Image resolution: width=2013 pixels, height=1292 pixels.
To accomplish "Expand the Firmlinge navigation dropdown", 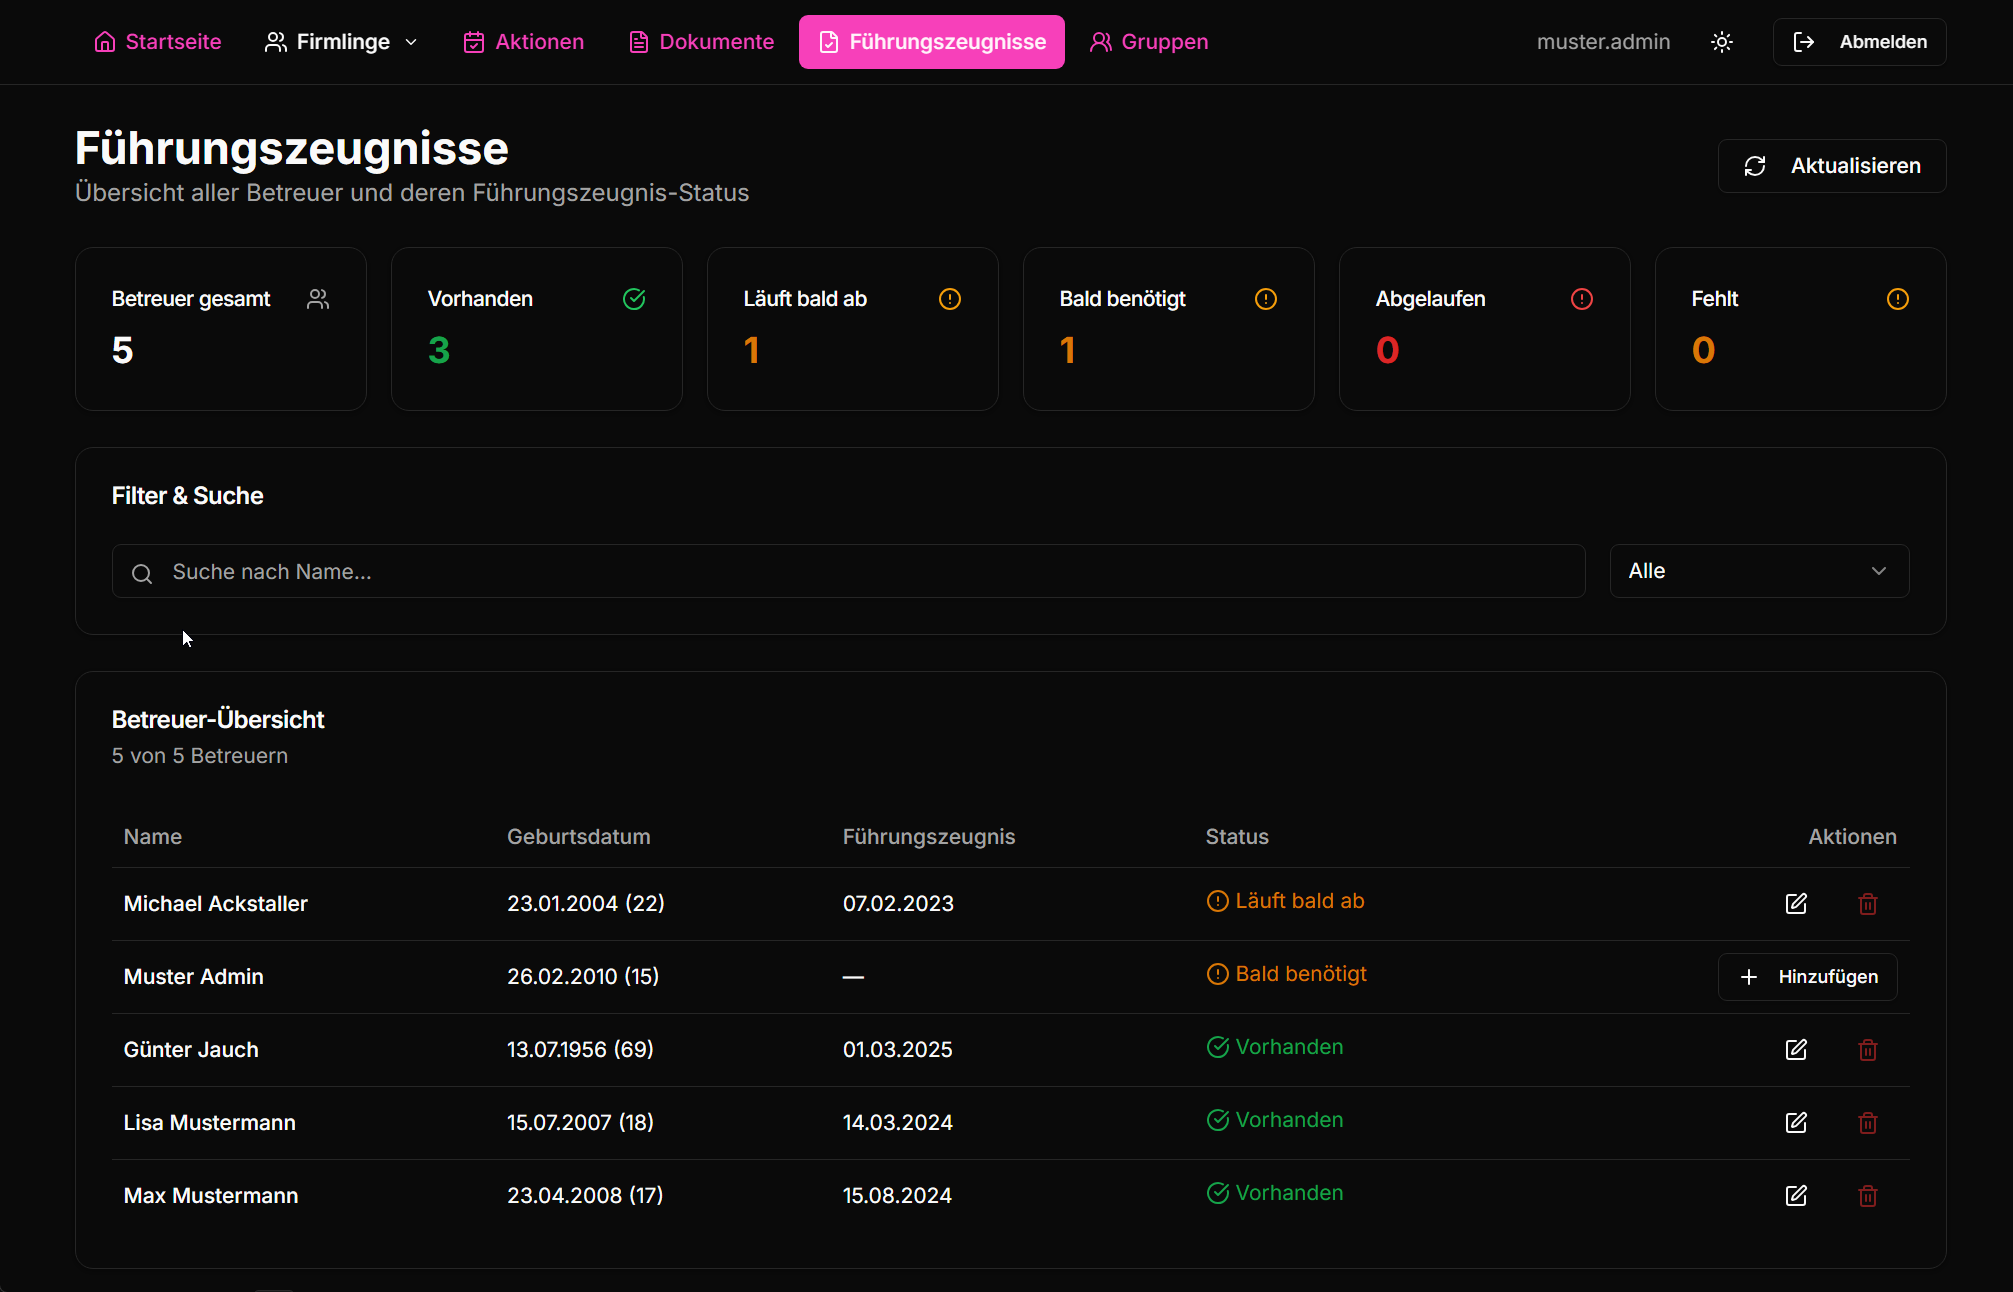I will click(341, 42).
